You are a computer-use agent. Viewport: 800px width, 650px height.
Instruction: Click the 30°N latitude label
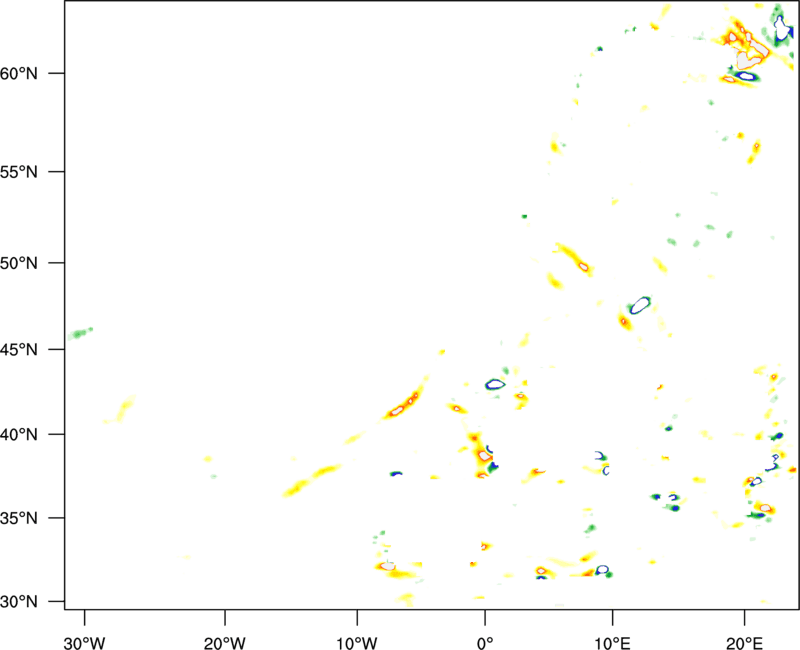(18, 602)
